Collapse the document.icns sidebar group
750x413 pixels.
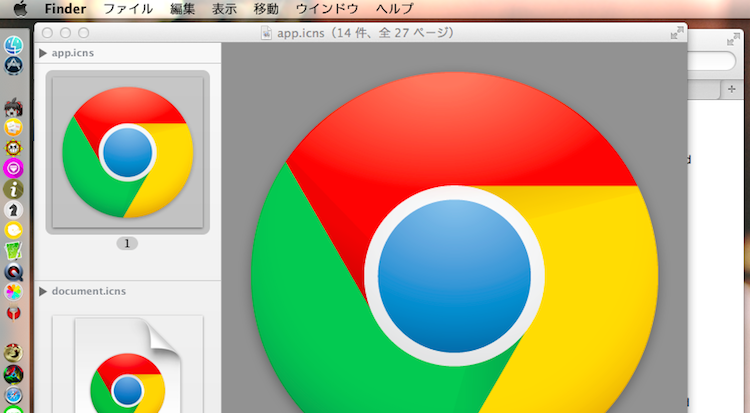coord(43,291)
